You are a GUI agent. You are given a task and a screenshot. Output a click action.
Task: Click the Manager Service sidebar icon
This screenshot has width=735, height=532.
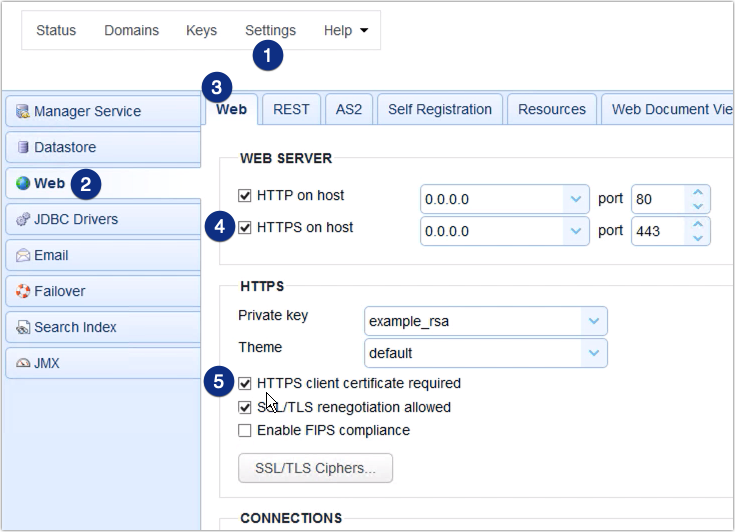click(x=22, y=112)
